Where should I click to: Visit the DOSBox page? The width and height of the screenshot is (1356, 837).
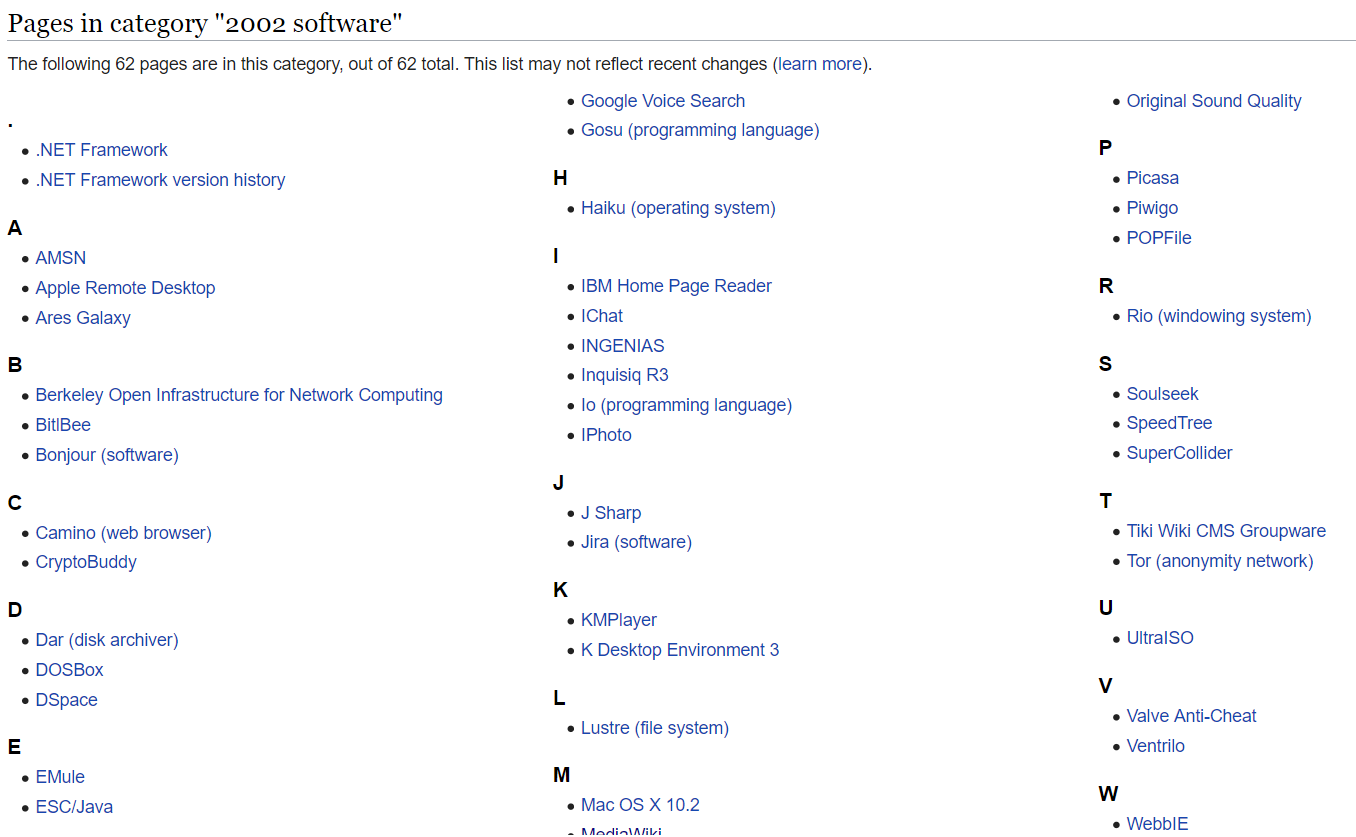70,670
